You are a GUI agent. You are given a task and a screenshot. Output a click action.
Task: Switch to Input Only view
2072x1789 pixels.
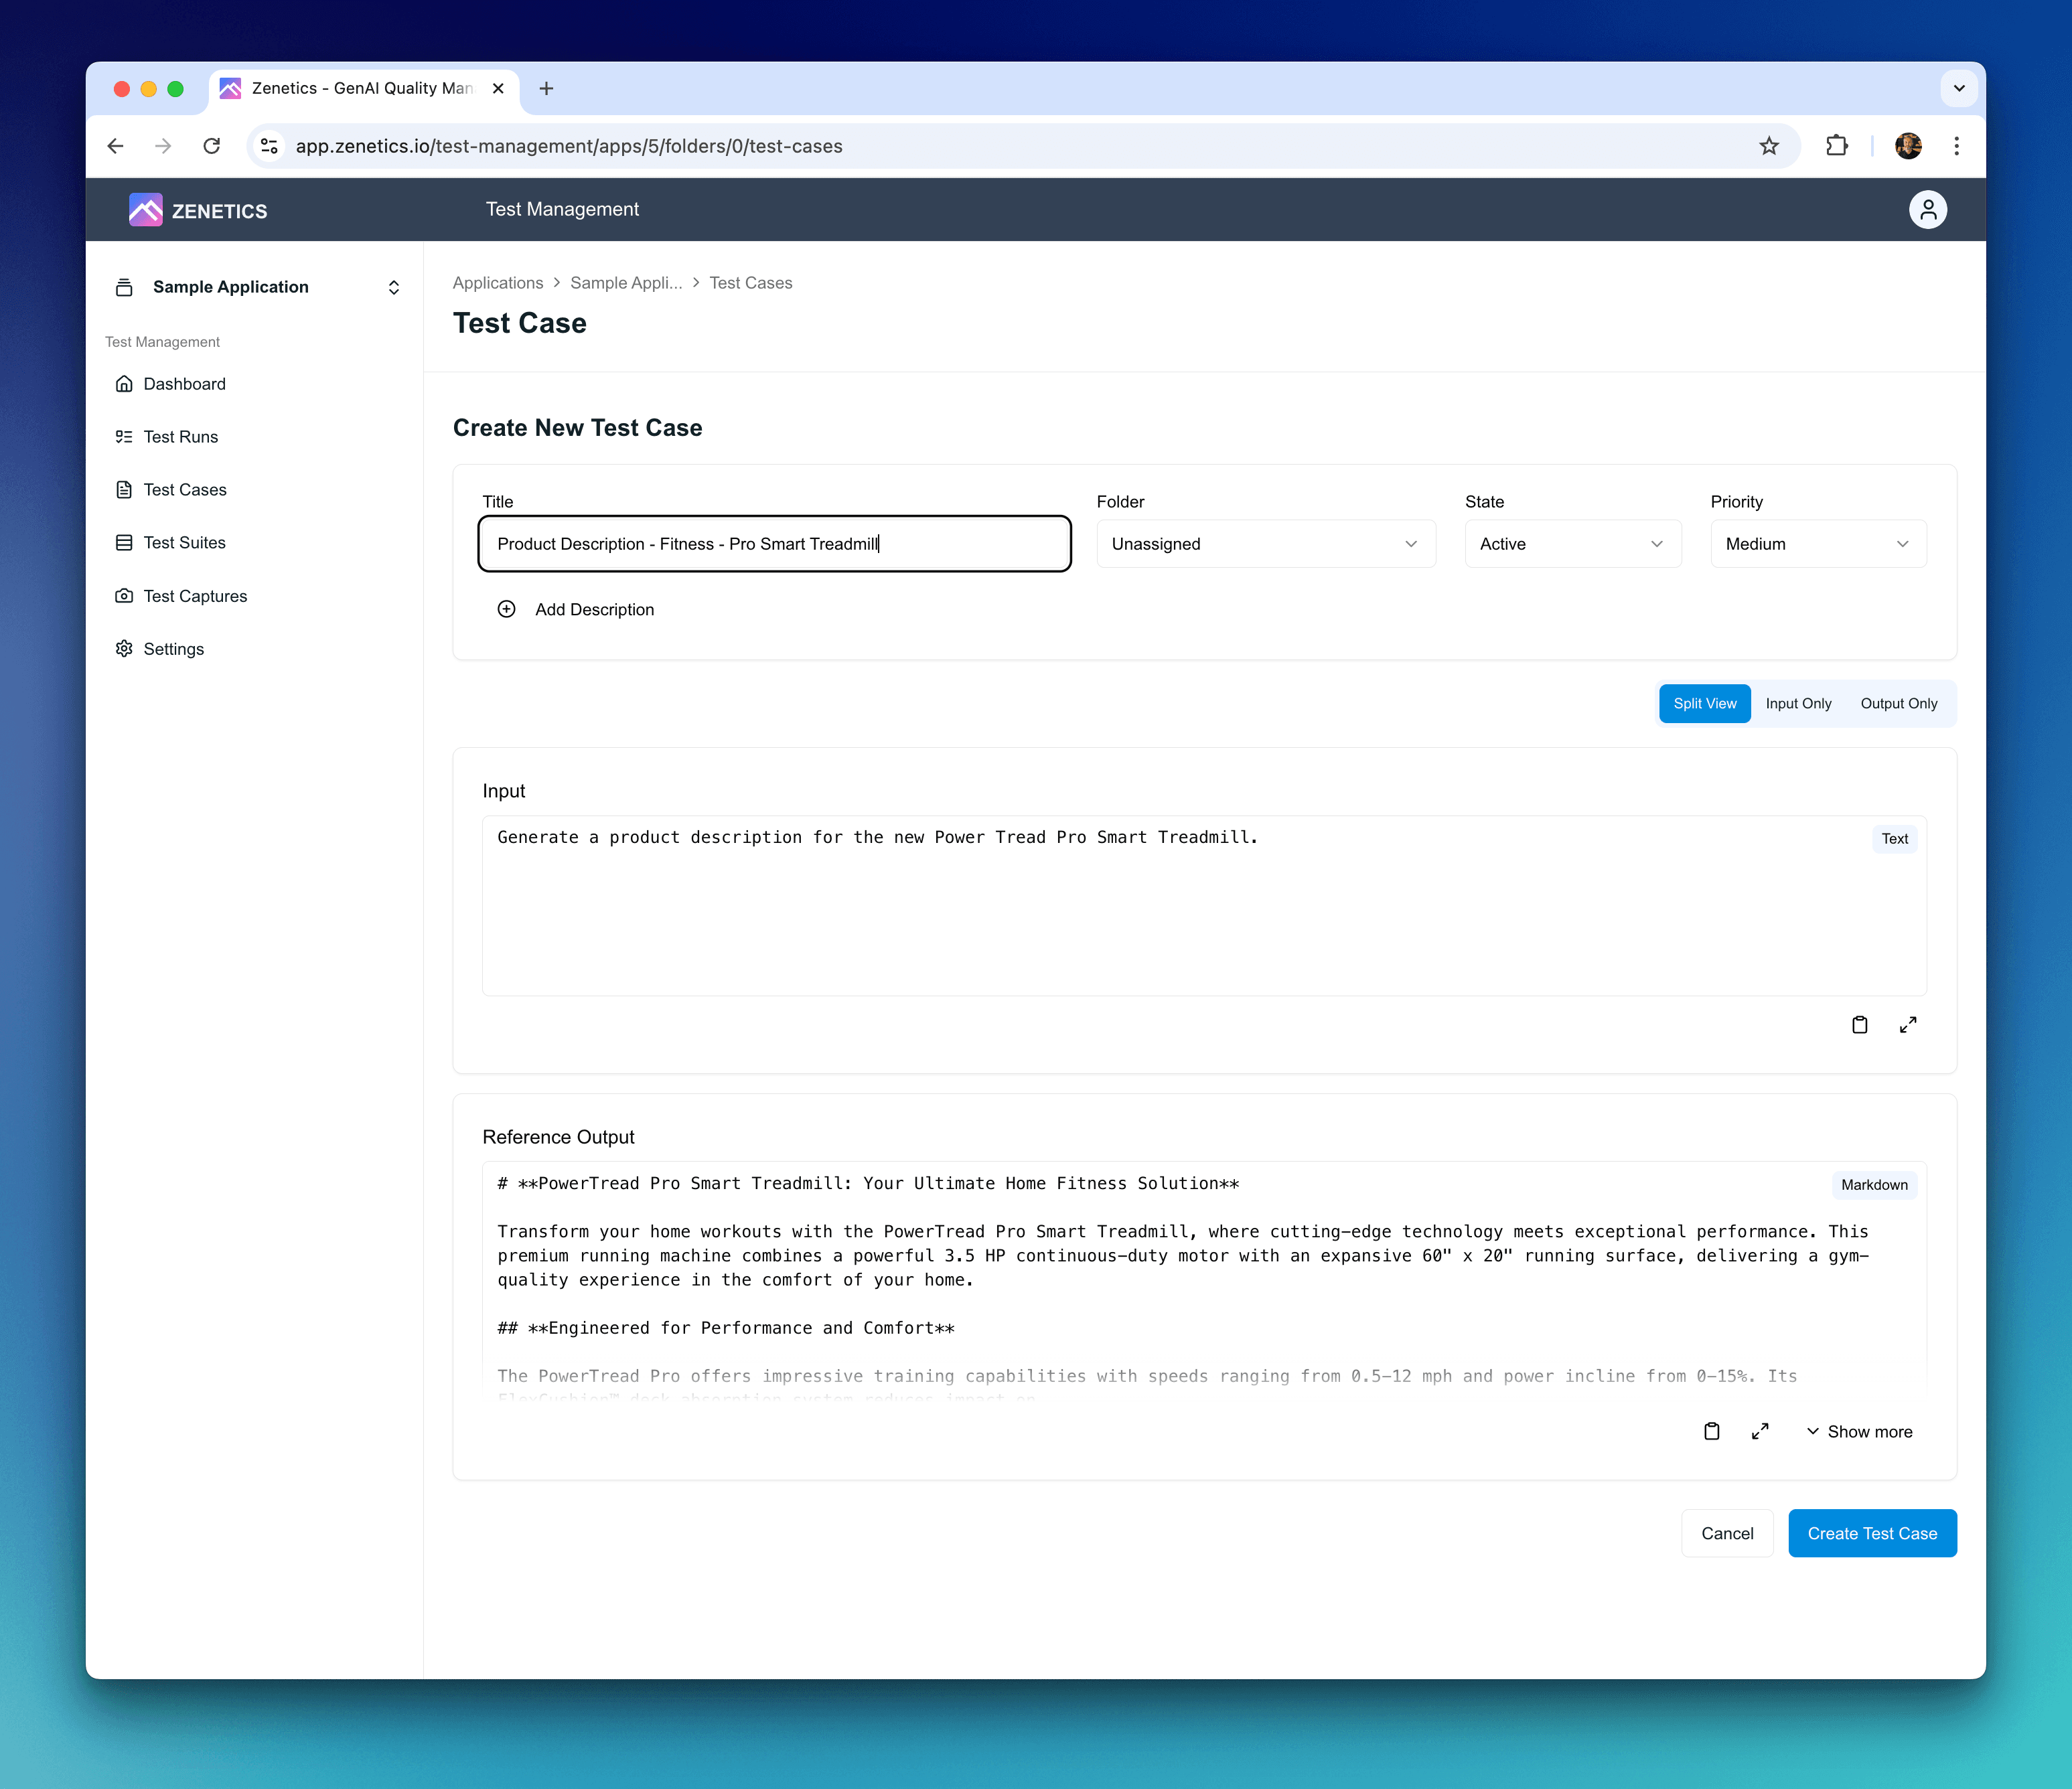[1798, 703]
